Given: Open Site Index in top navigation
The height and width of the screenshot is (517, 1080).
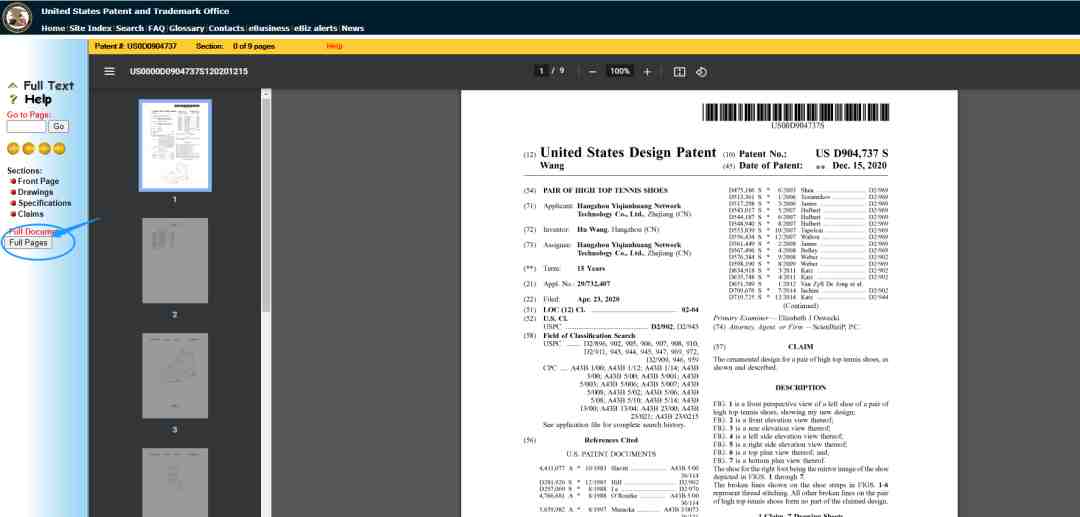Looking at the screenshot, I should coord(90,28).
